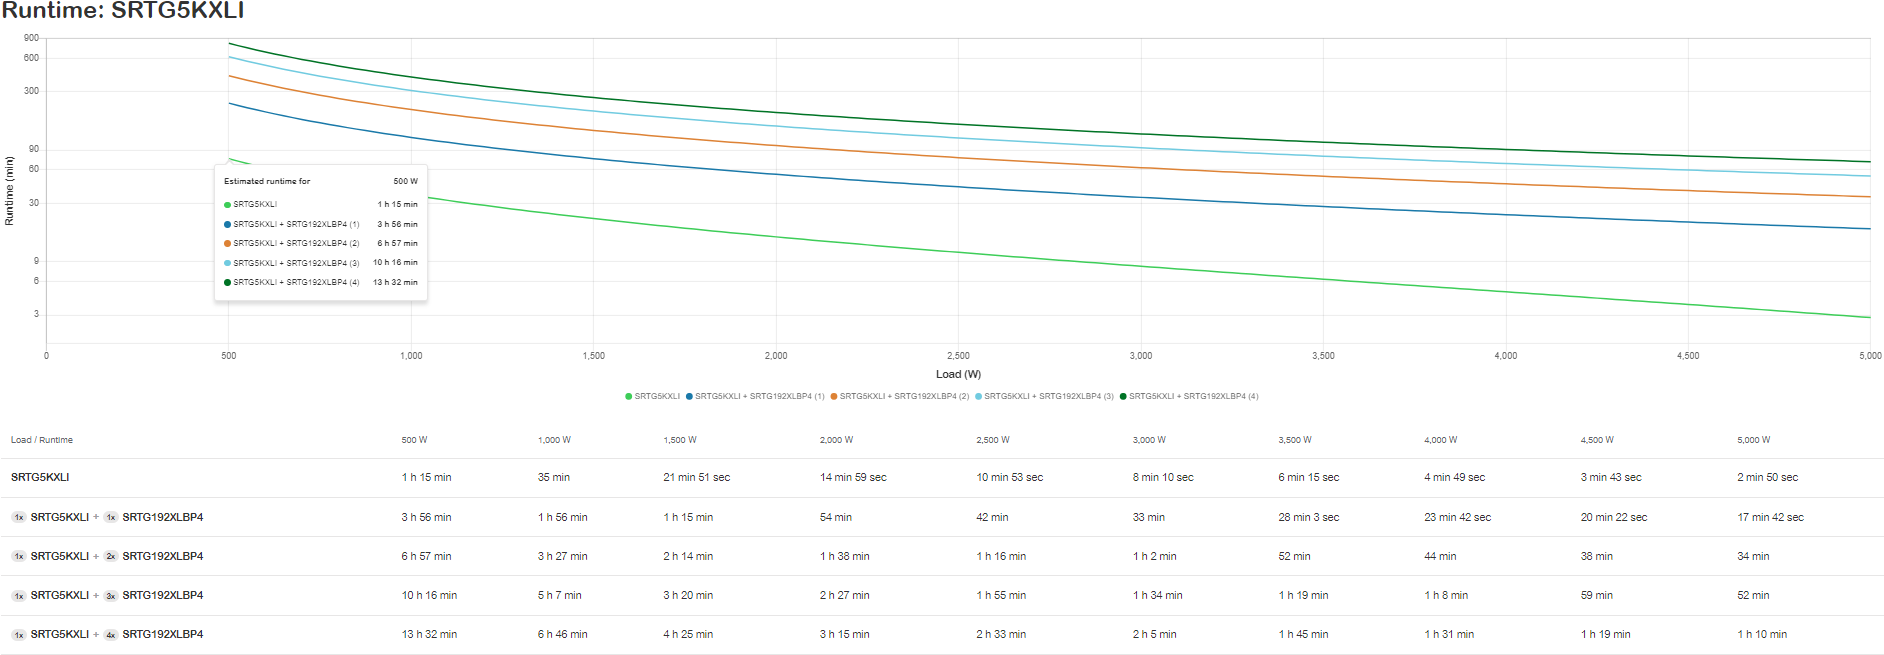Click the orange dot in the chart tooltip
Screen dimensions: 1884x655
[227, 243]
